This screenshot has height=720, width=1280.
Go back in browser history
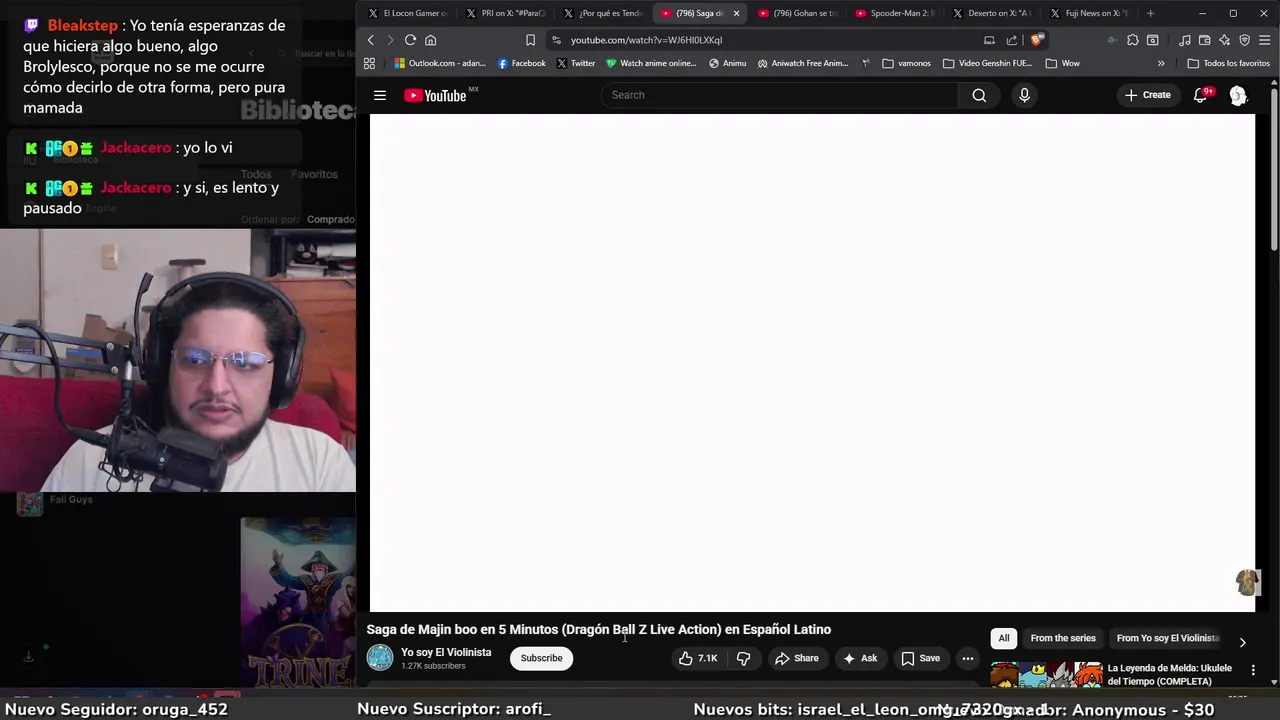pyautogui.click(x=370, y=40)
